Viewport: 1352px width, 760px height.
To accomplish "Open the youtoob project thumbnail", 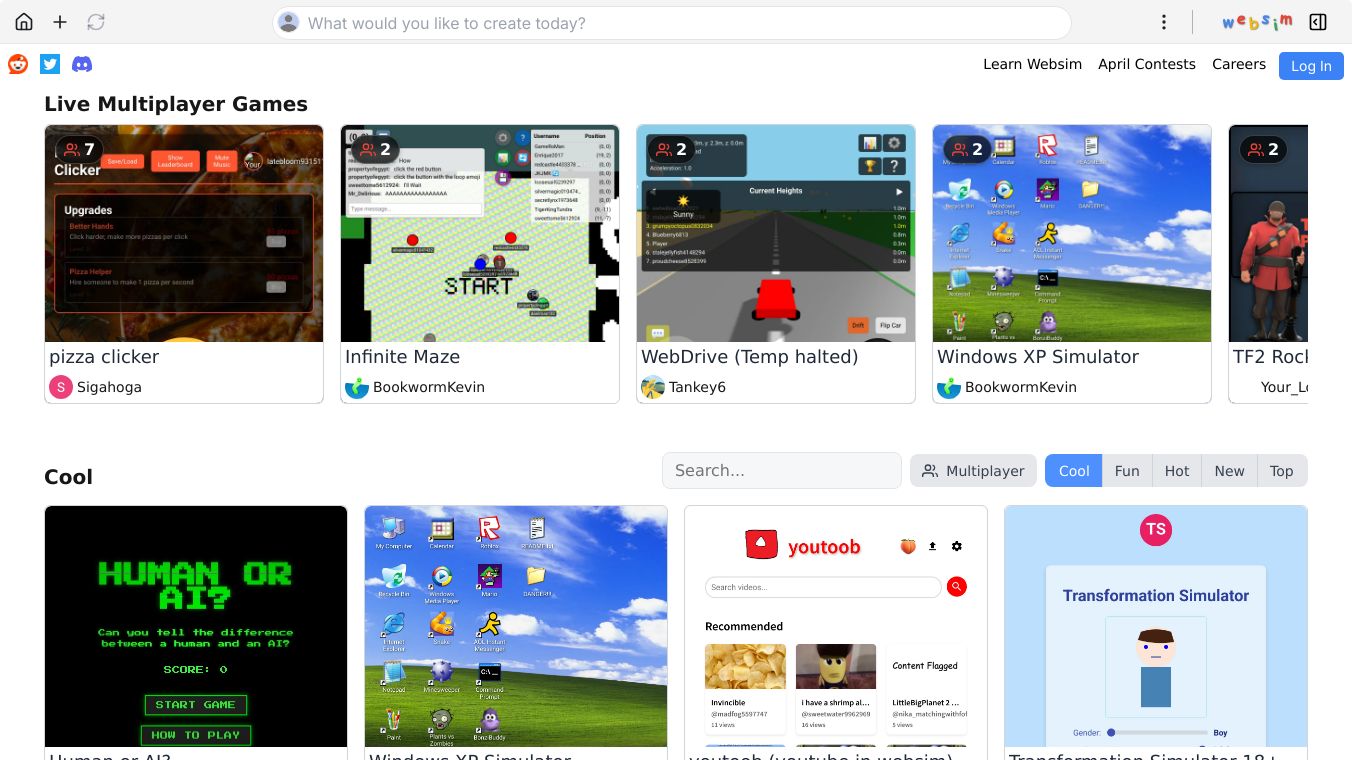I will pyautogui.click(x=836, y=626).
